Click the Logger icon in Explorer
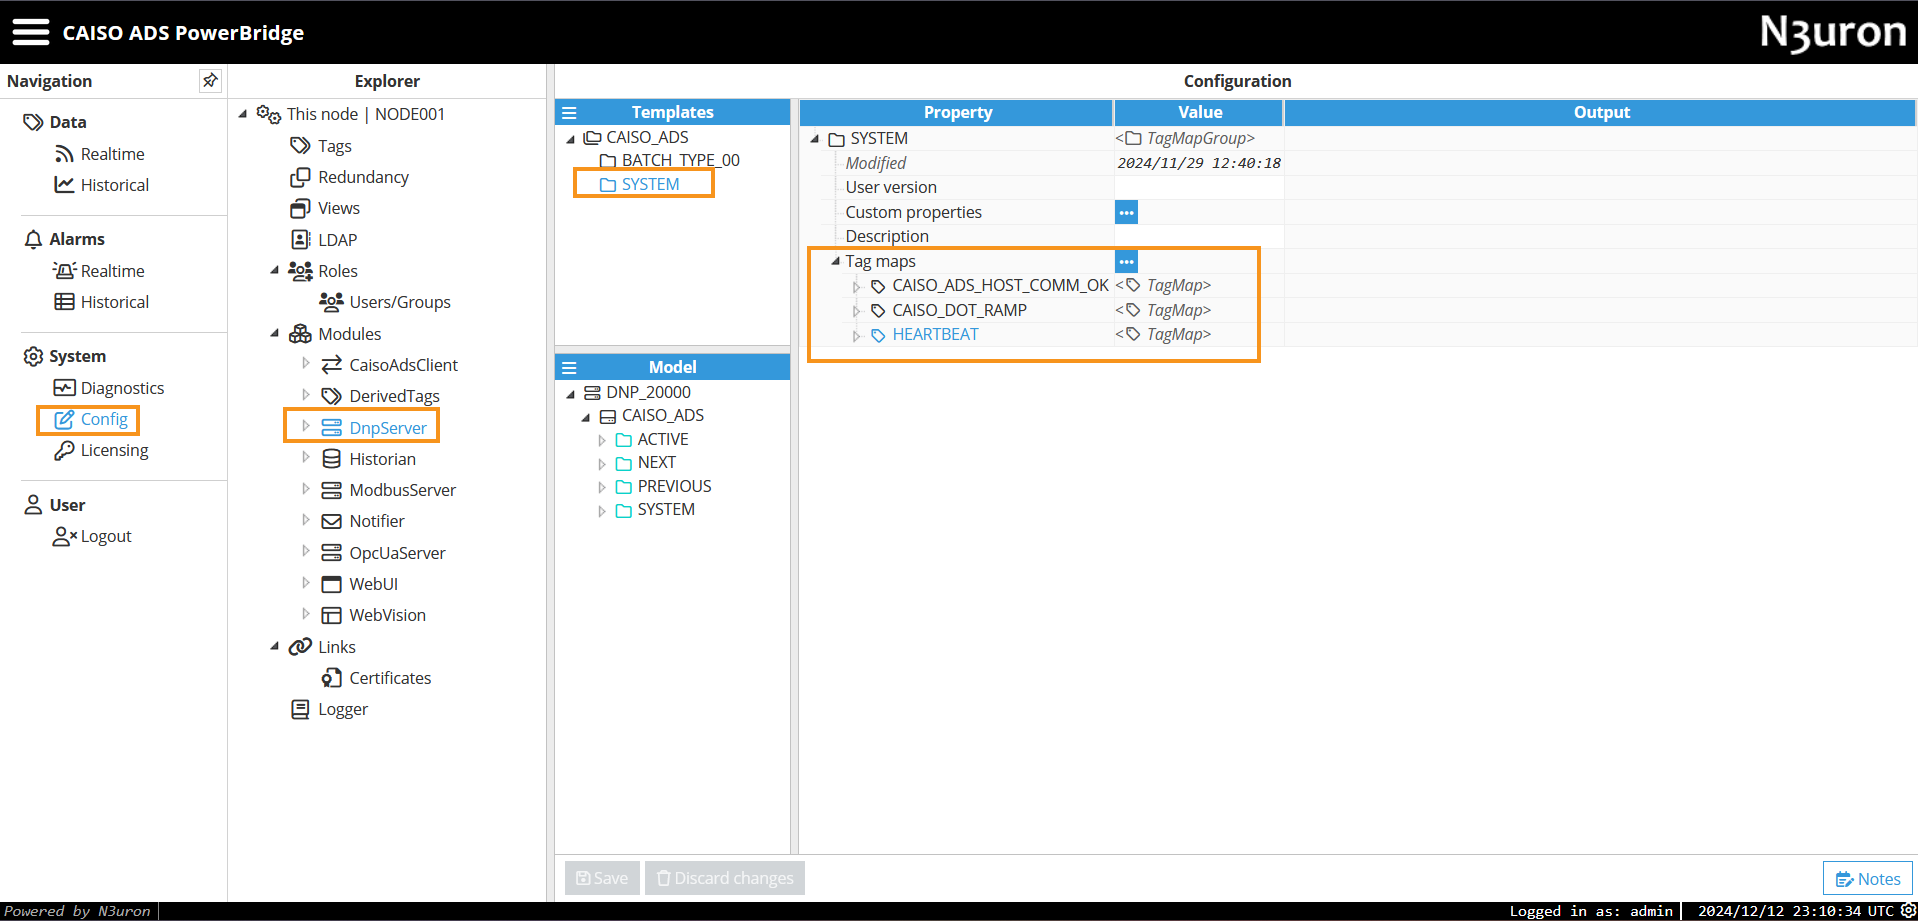The image size is (1918, 921). pos(300,709)
